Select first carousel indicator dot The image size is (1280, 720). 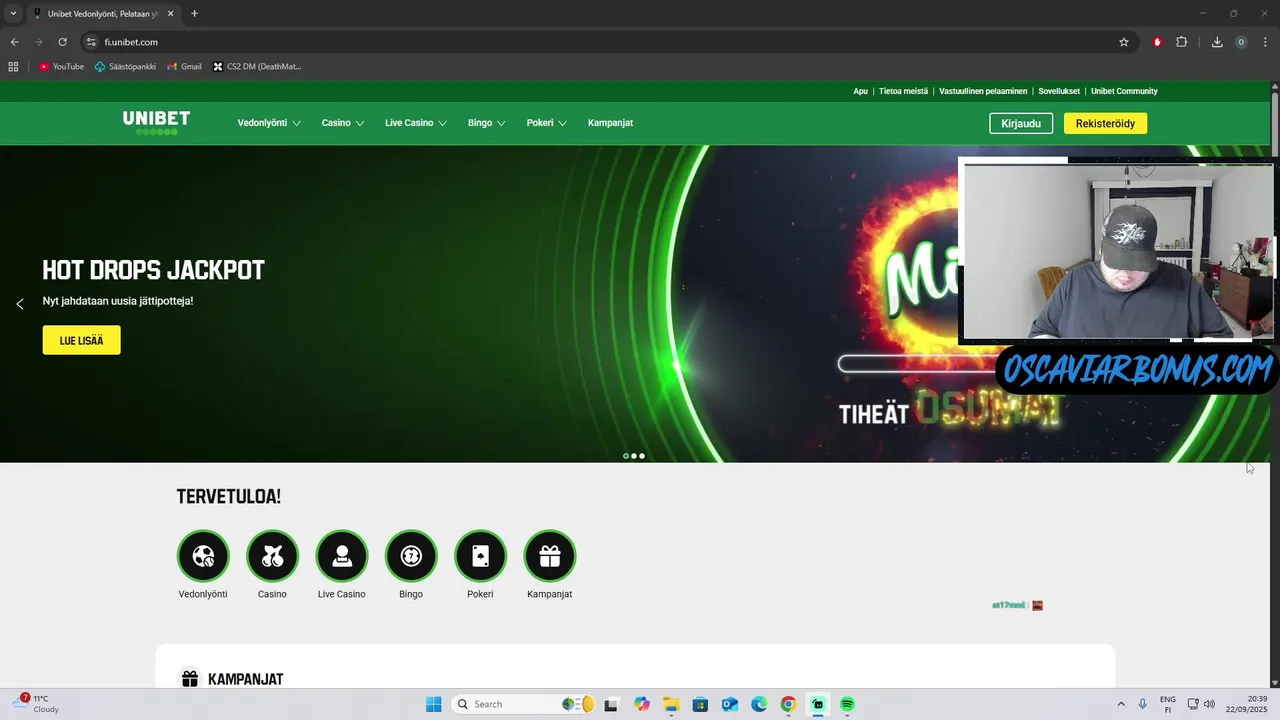pos(626,456)
